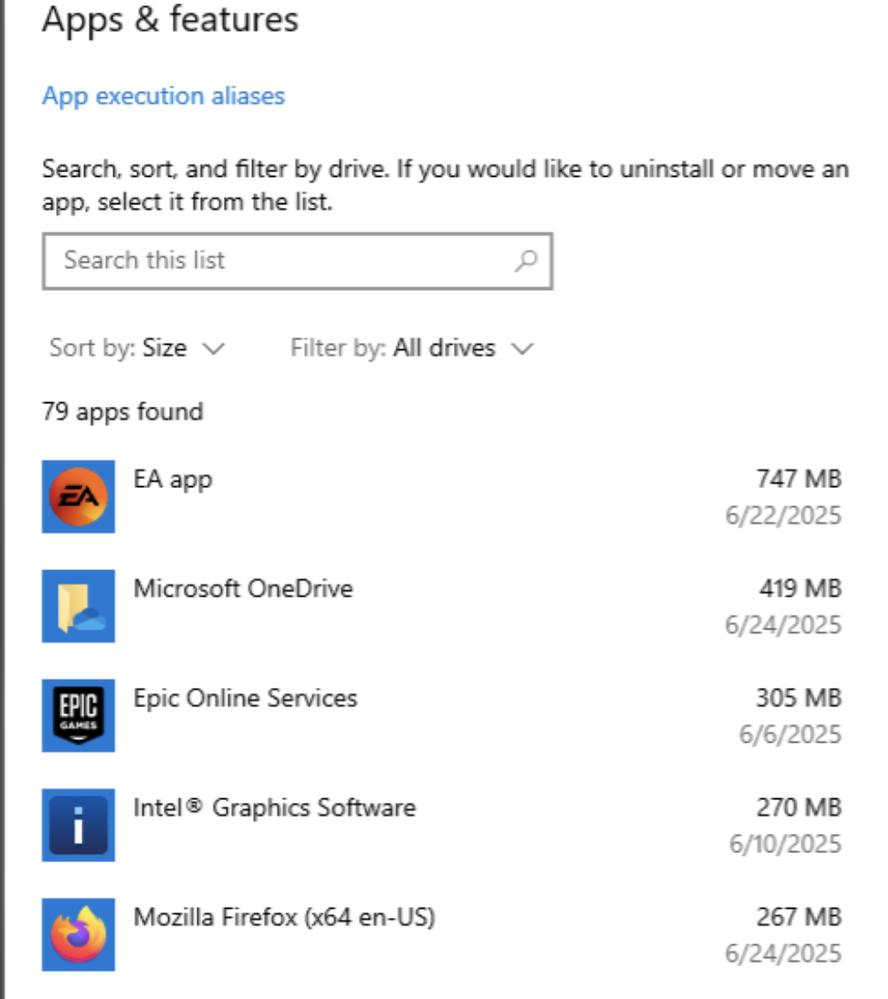
Task: Open App execution aliases link
Action: point(164,96)
